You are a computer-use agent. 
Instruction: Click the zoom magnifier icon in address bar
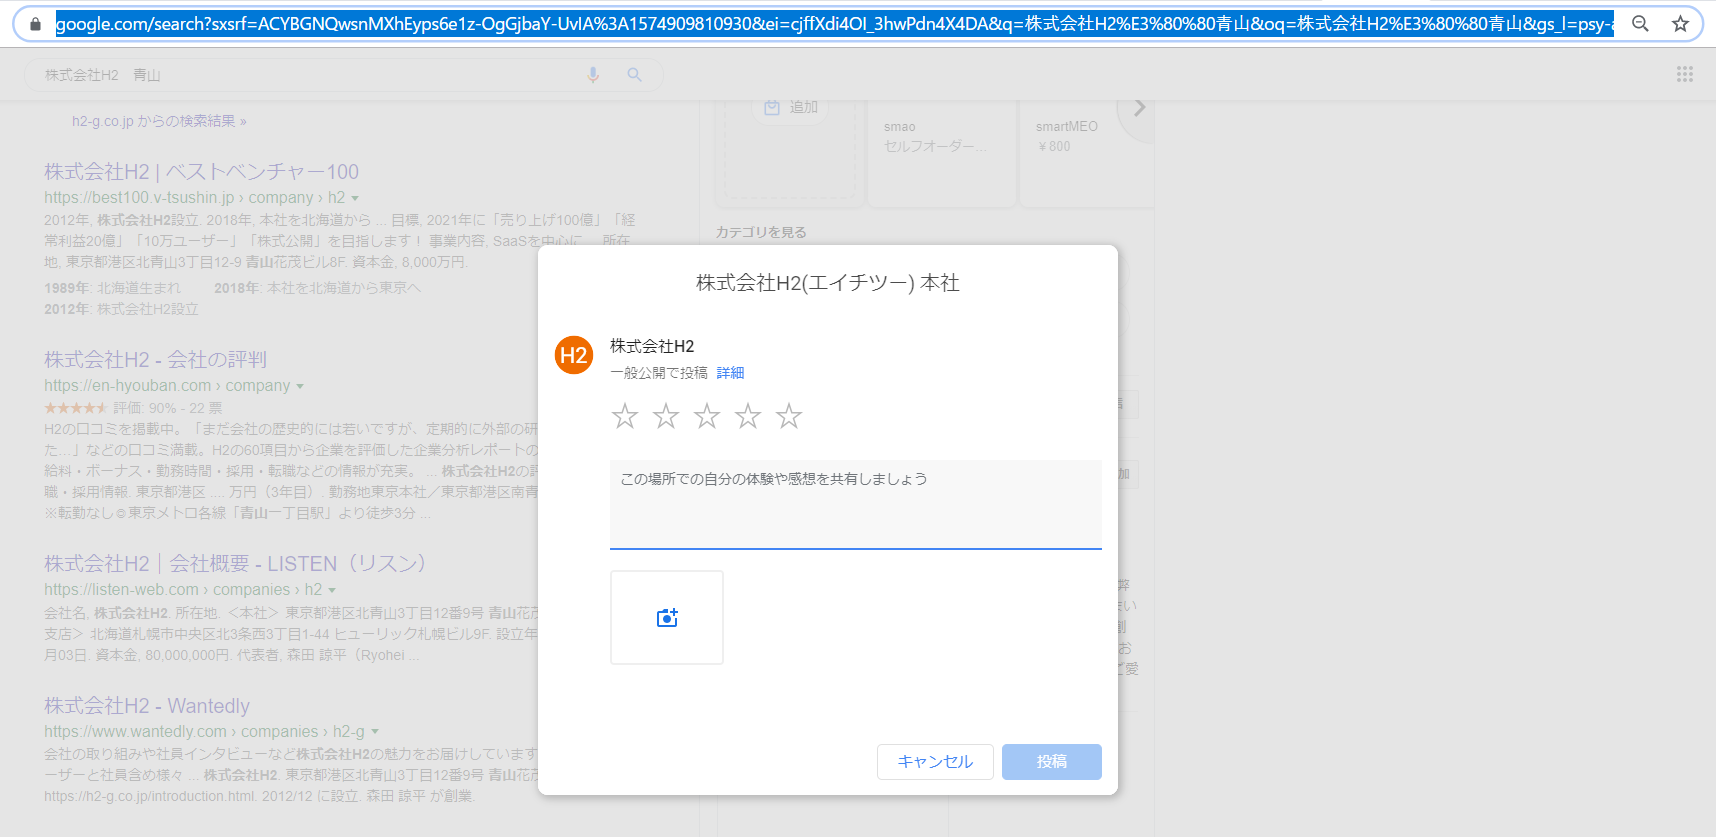[1640, 24]
